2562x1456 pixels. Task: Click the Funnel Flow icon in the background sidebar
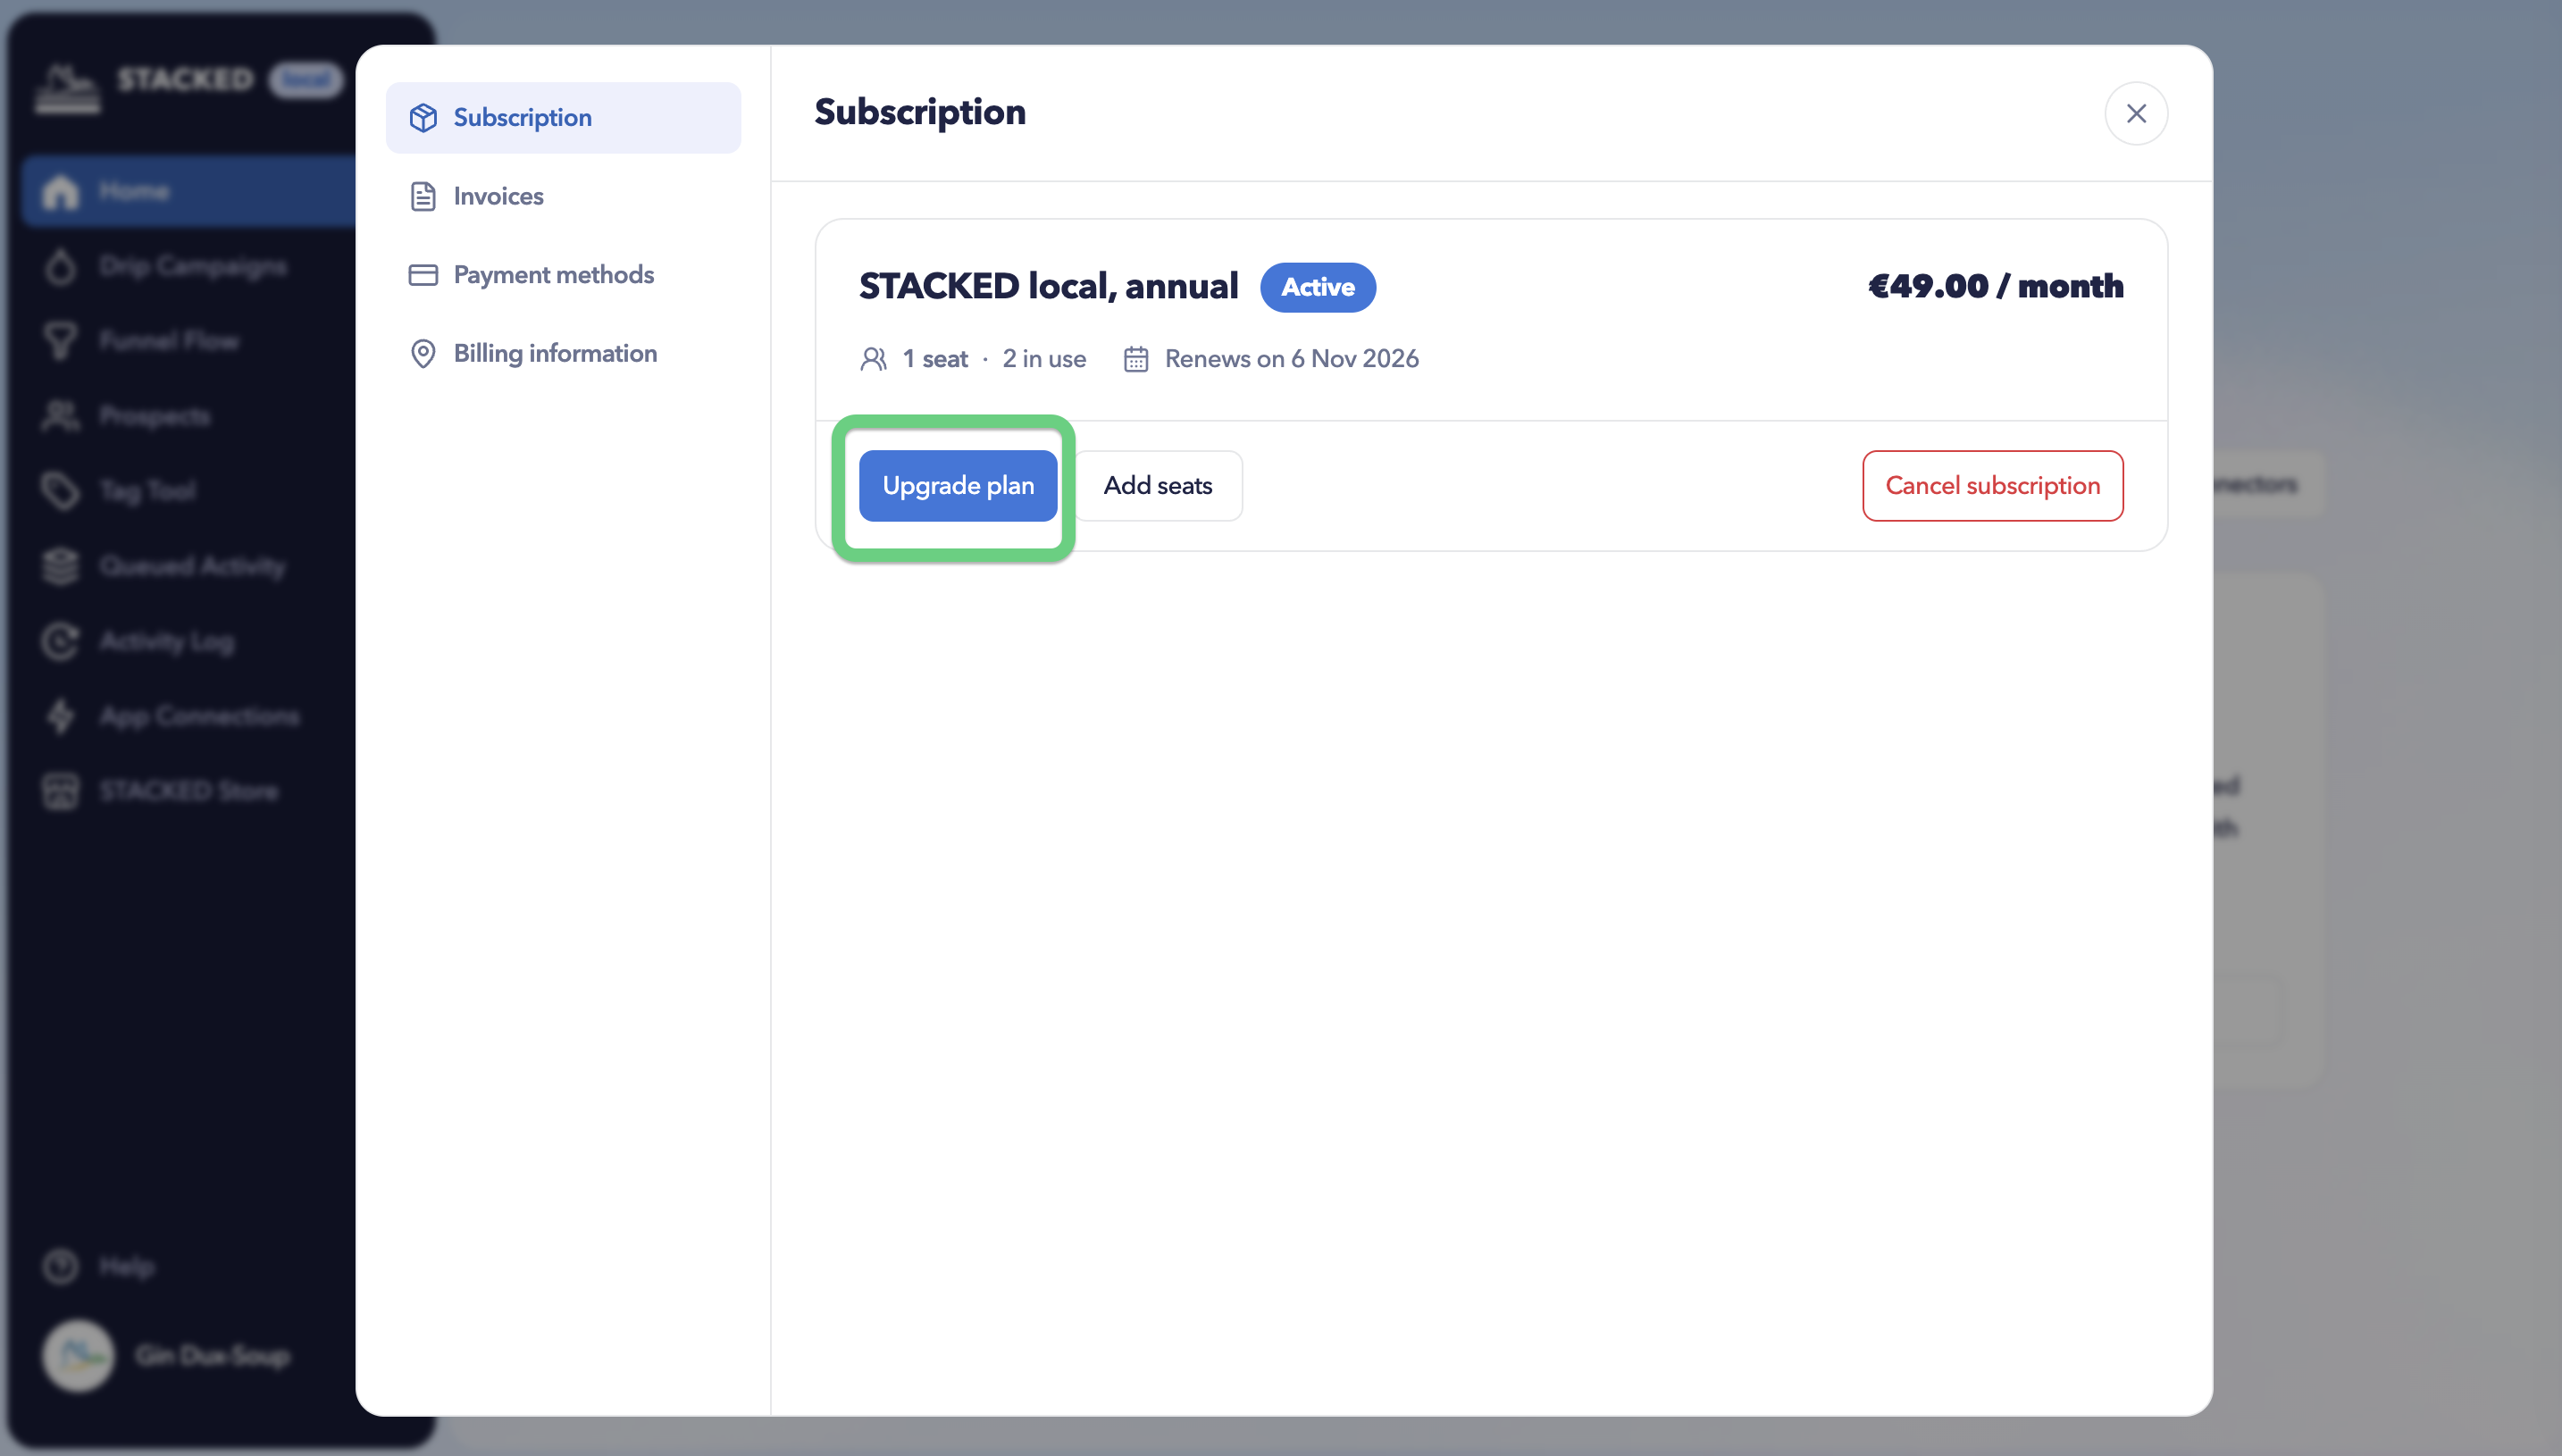tap(60, 341)
